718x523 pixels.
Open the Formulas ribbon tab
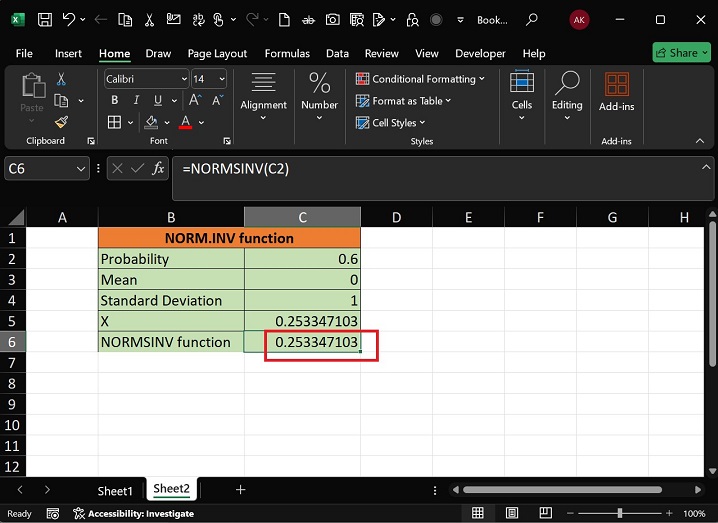point(287,53)
